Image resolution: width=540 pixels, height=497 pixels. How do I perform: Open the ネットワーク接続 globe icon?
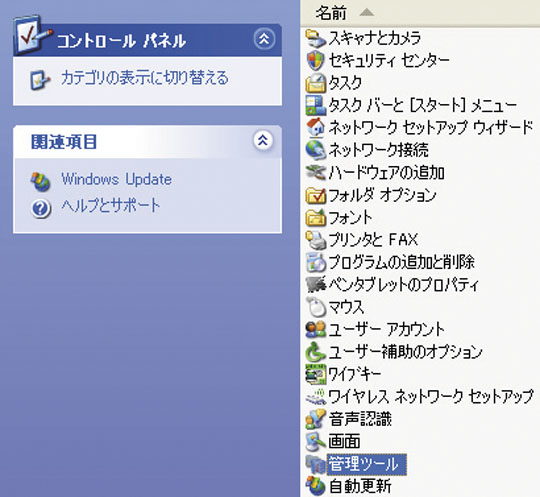tap(315, 150)
